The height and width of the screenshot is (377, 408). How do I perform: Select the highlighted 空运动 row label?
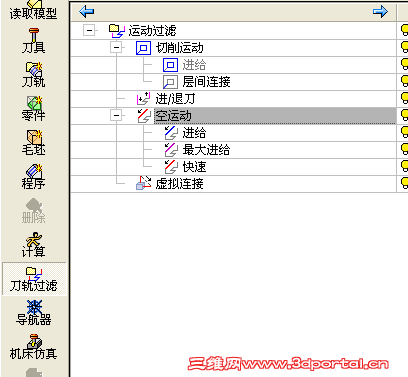174,116
